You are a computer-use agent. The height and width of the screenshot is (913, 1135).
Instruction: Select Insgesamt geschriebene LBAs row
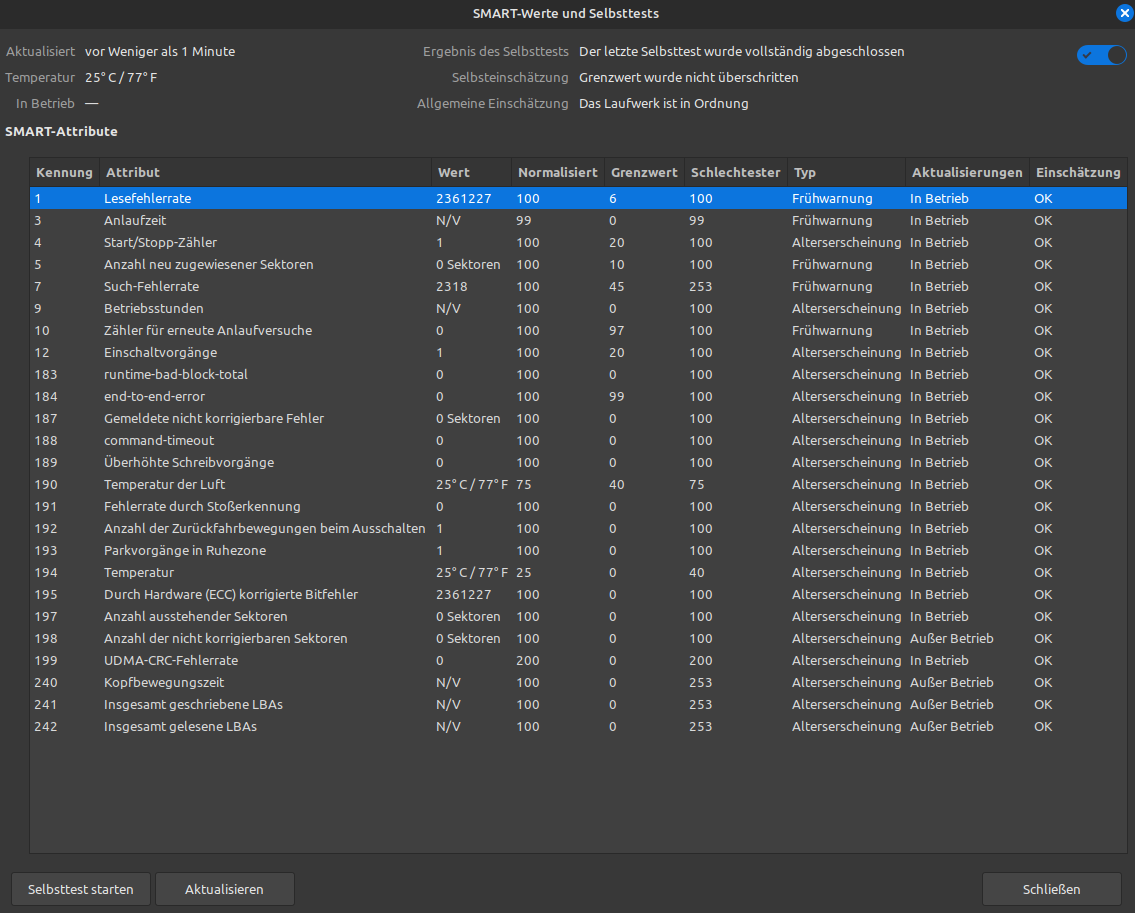coord(578,704)
